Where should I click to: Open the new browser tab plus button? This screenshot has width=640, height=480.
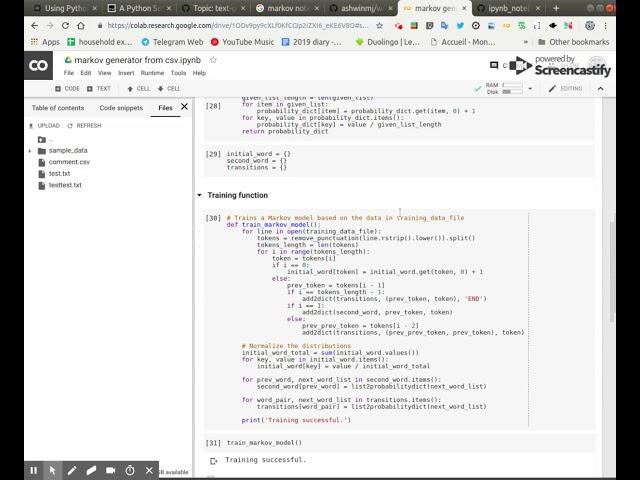556,8
